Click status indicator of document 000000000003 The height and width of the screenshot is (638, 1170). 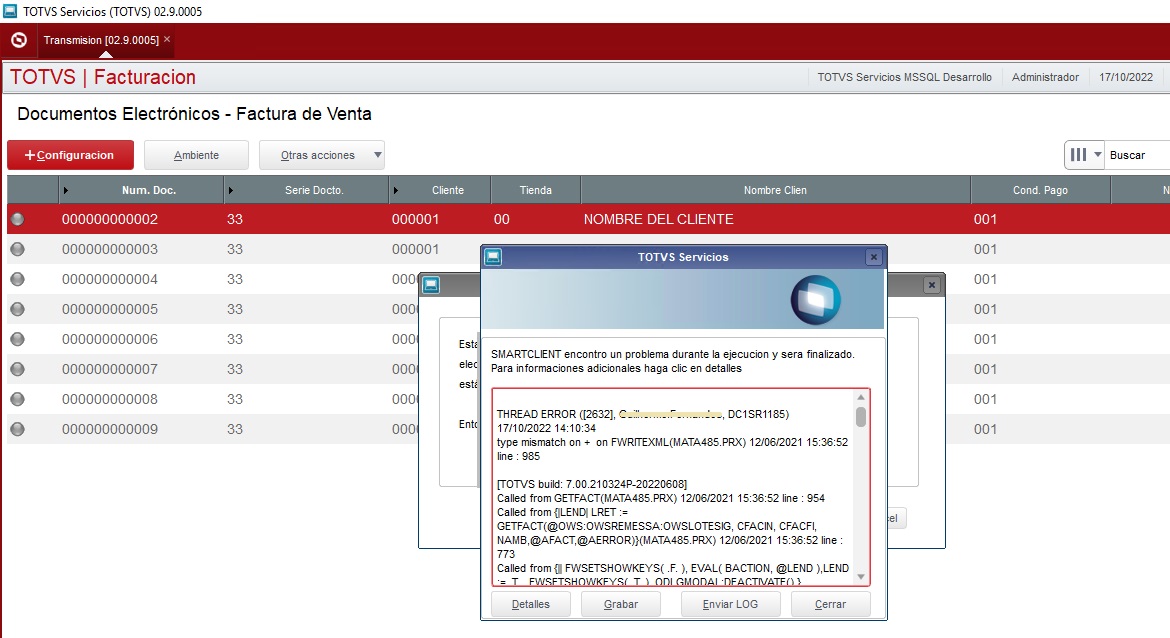click(x=17, y=249)
